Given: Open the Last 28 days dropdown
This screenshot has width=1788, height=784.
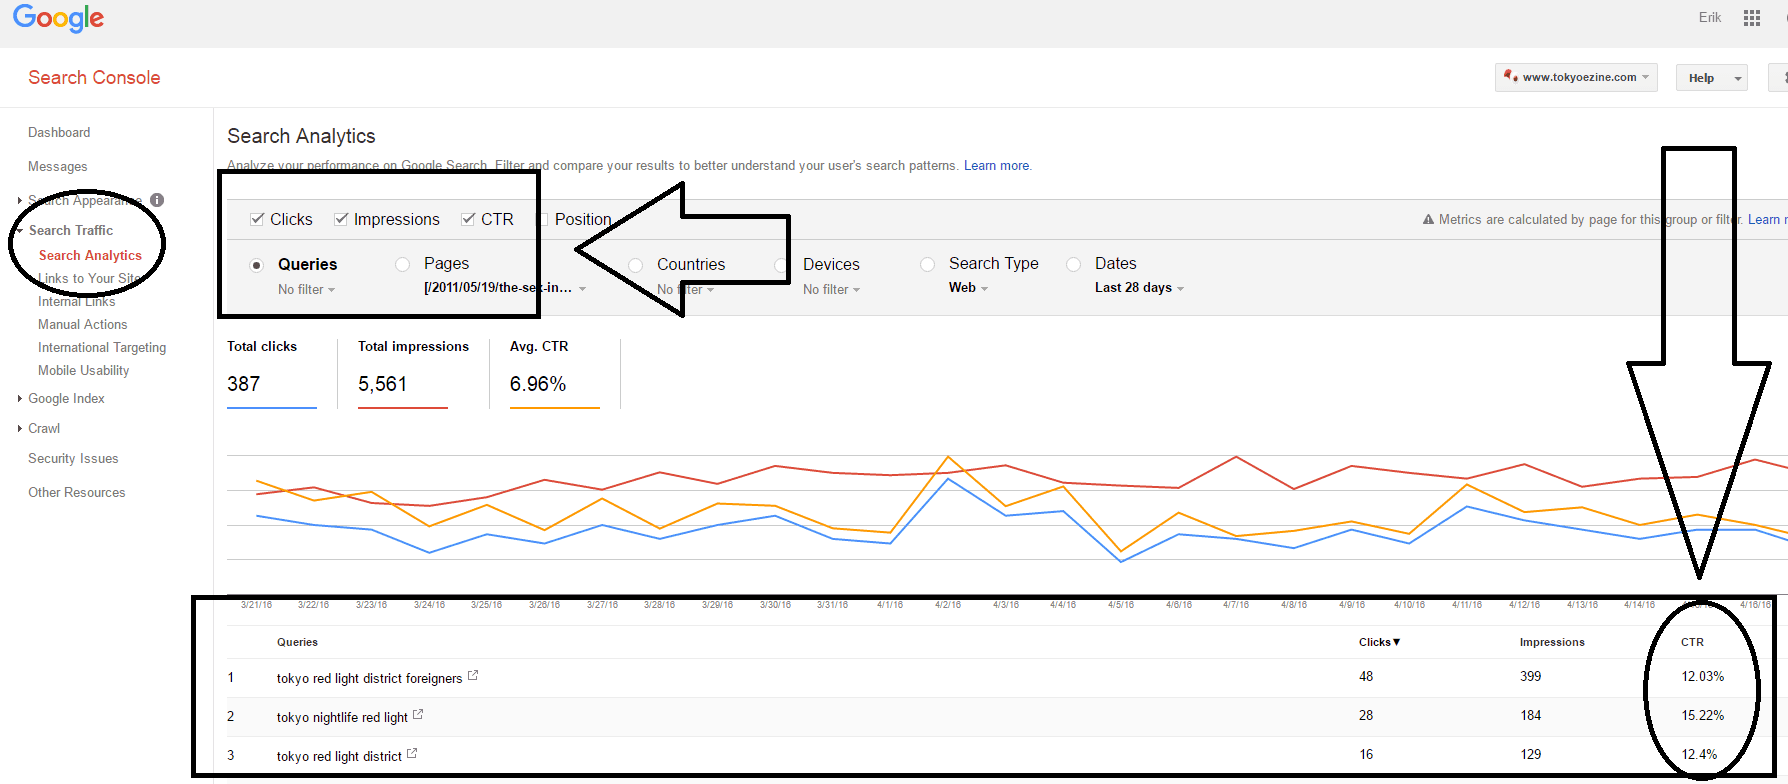Looking at the screenshot, I should click(1139, 288).
